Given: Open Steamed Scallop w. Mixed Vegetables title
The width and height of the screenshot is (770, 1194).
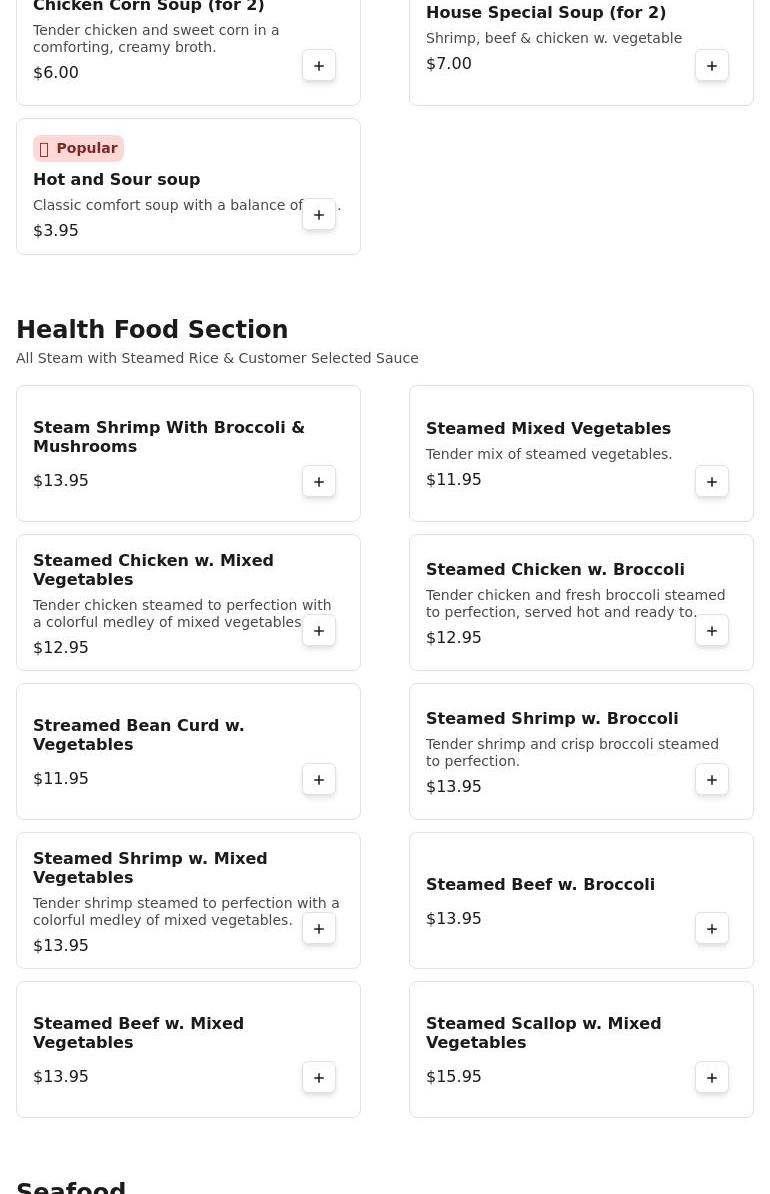Looking at the screenshot, I should tap(543, 1033).
